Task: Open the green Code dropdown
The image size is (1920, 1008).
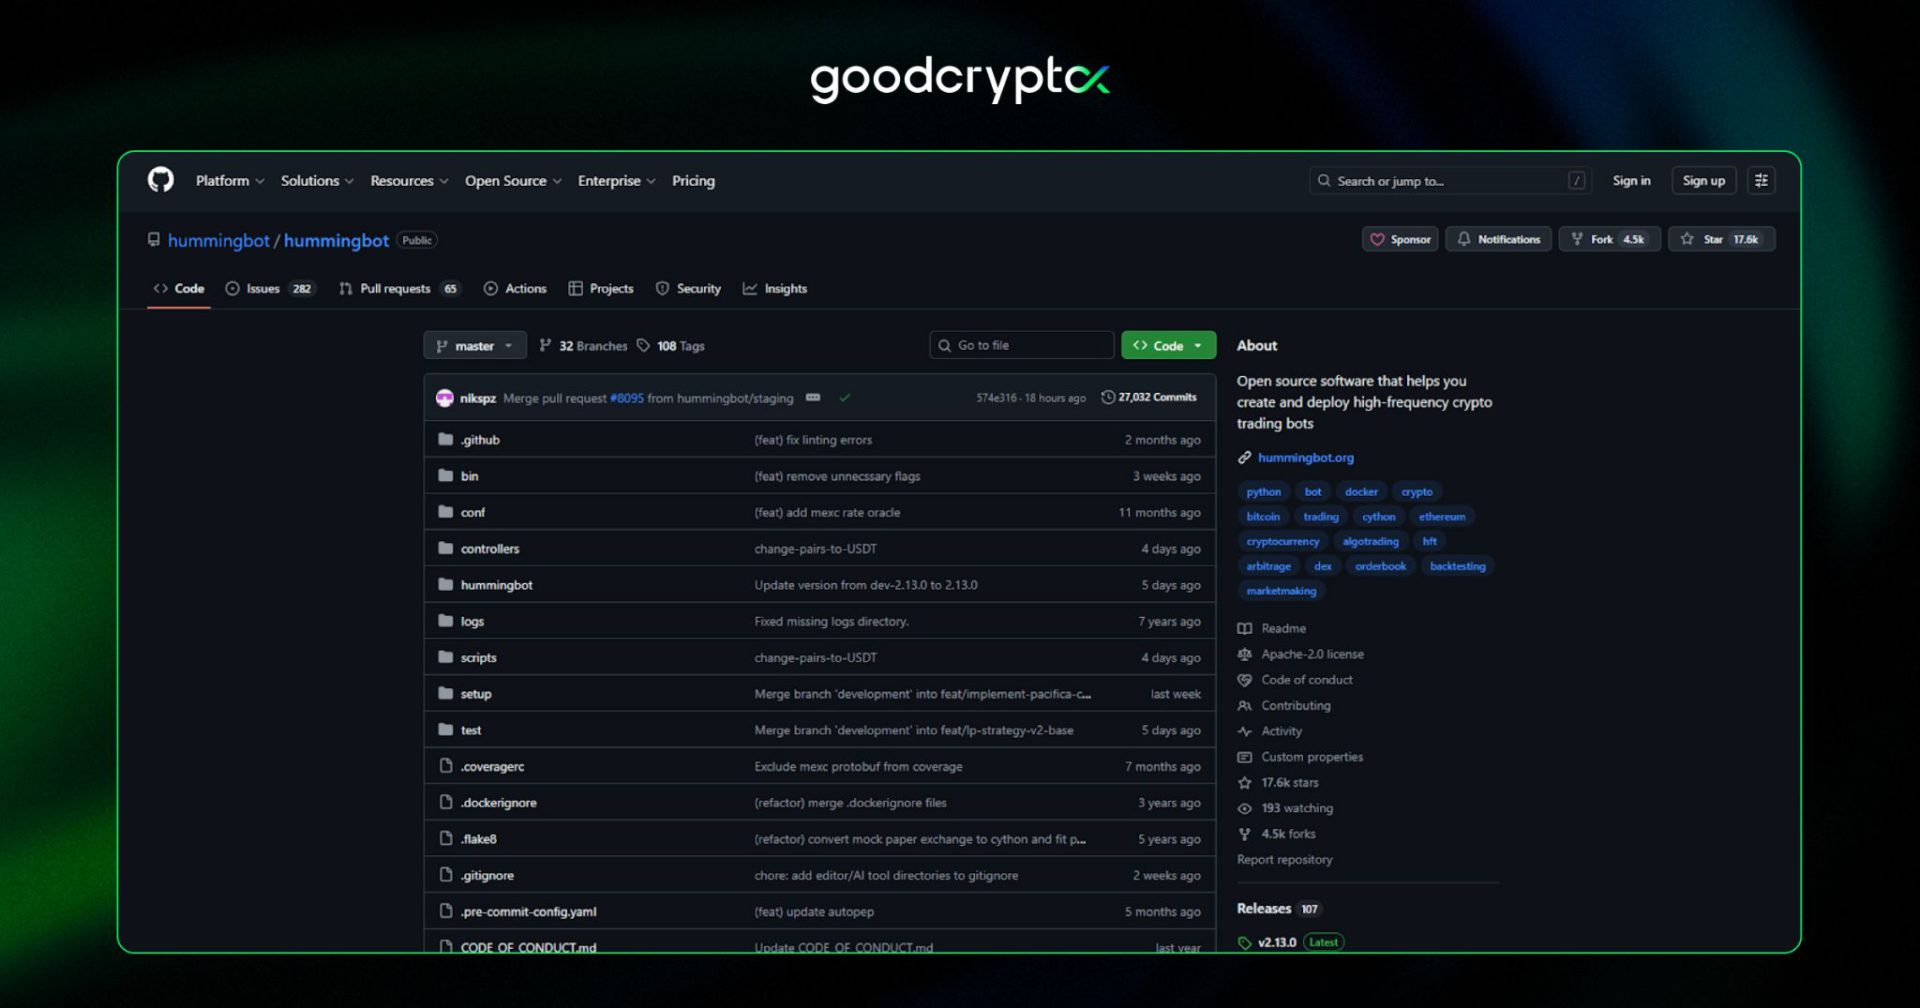Action: [x=1168, y=345]
